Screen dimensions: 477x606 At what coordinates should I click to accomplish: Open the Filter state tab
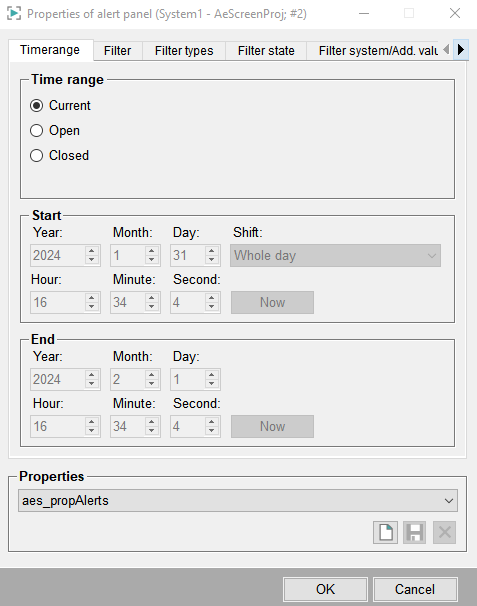point(266,51)
